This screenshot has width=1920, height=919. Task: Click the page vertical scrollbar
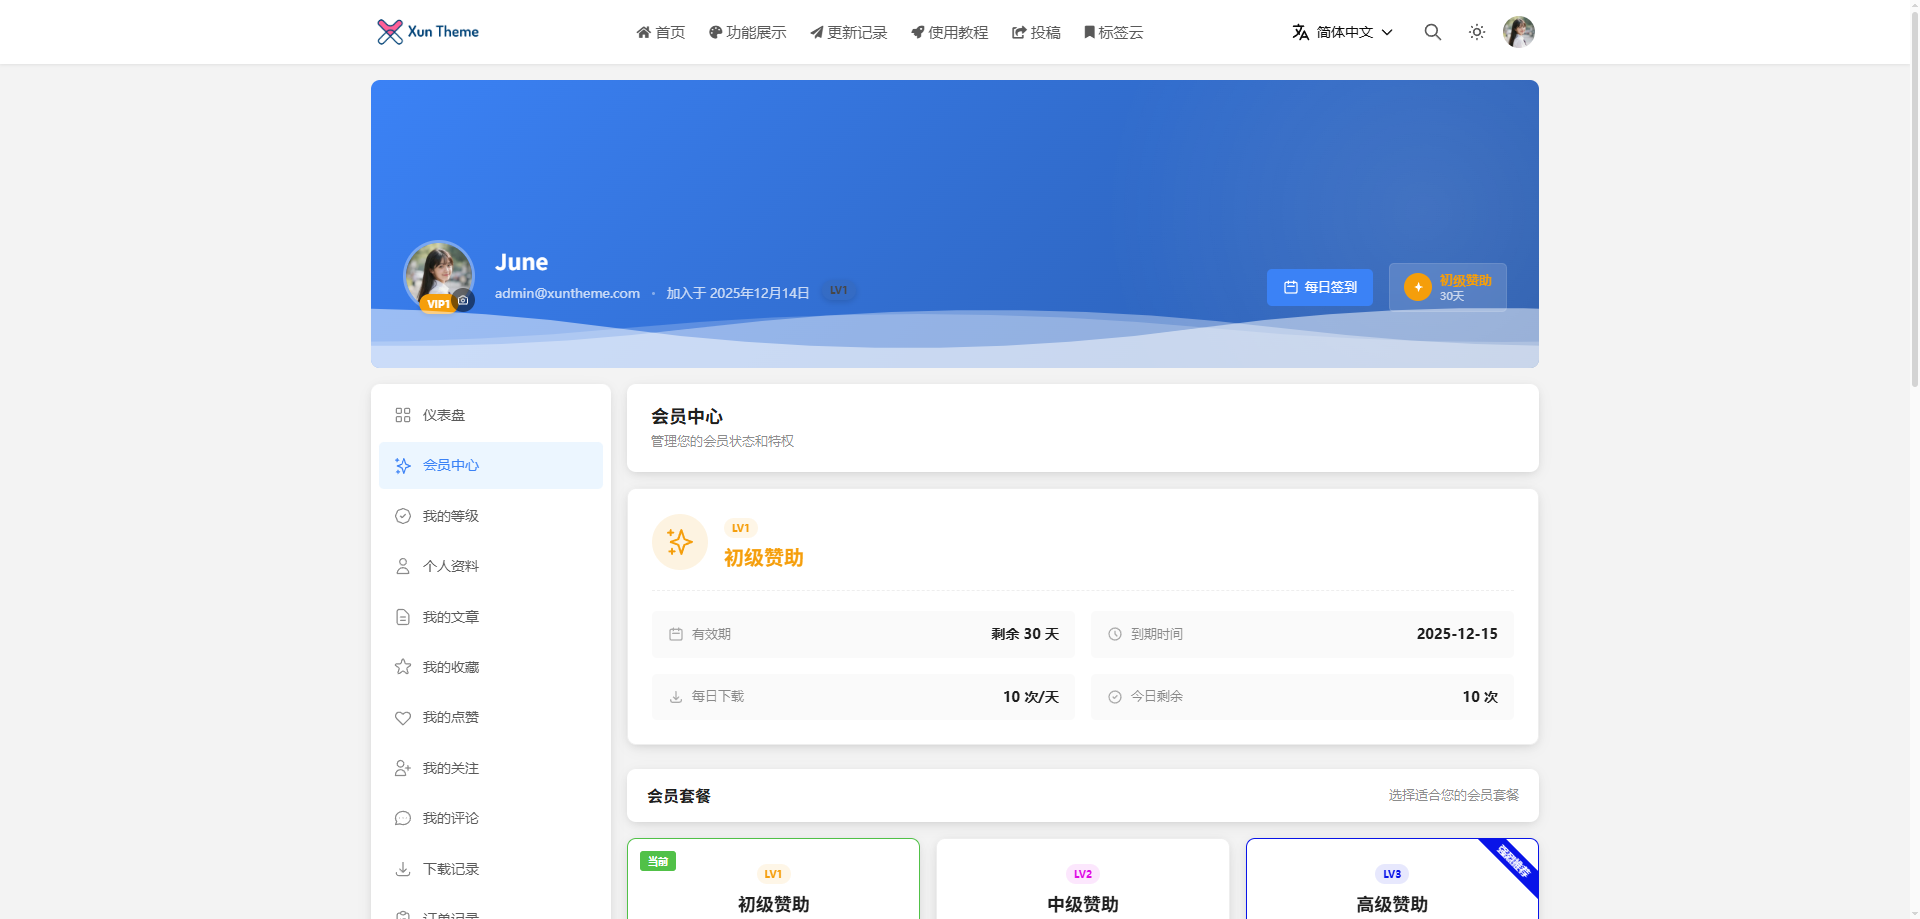[x=1914, y=200]
